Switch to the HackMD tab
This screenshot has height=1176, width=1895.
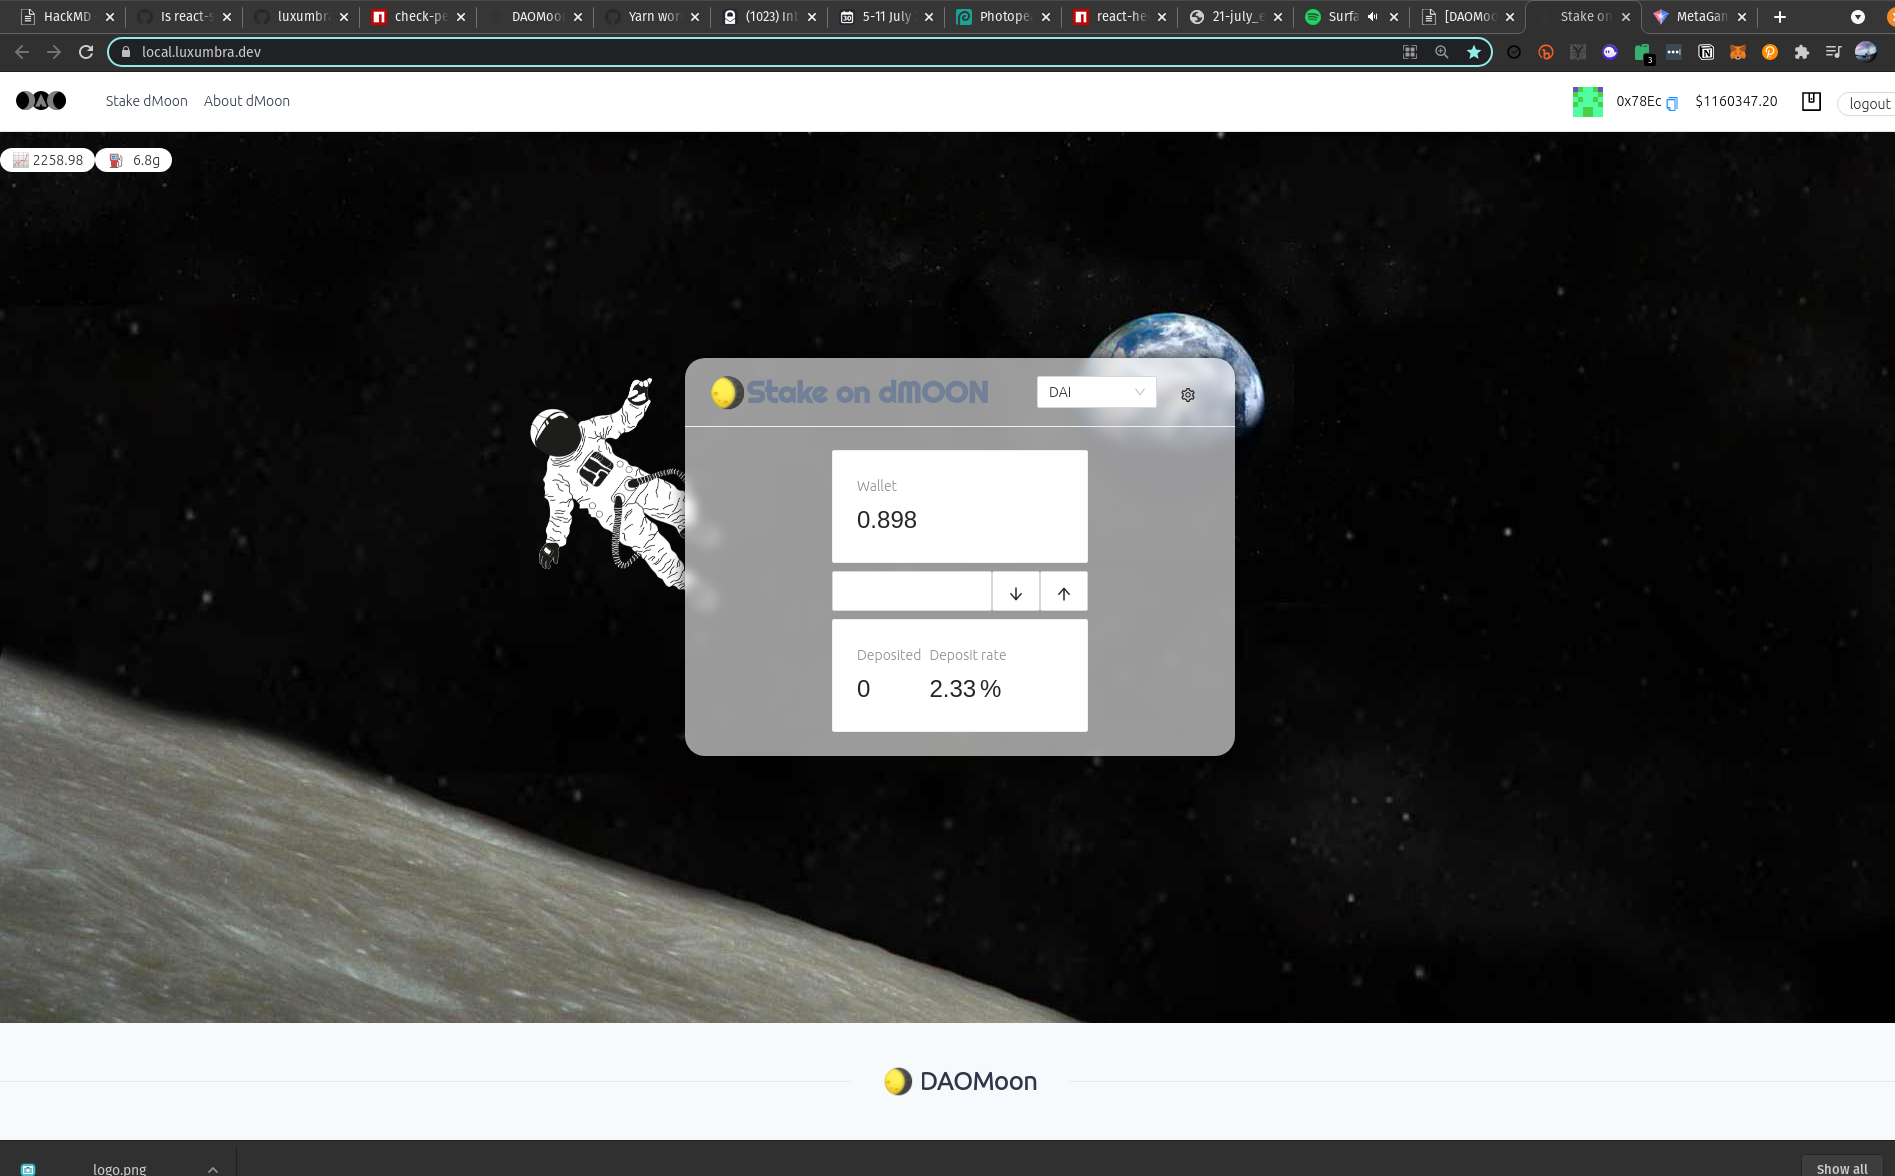(66, 17)
